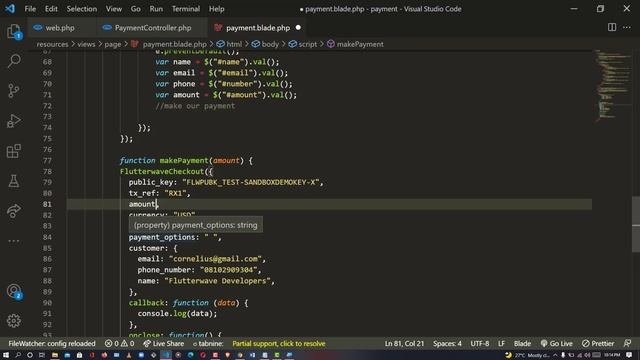Click the Windows Start button
640x360 pixels.
pyautogui.click(x=6, y=355)
